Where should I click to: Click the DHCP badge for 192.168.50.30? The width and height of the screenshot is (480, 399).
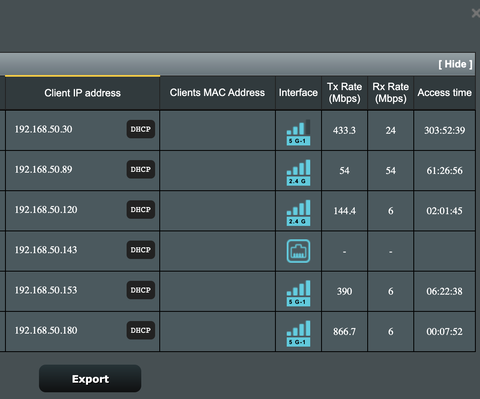[x=141, y=129]
